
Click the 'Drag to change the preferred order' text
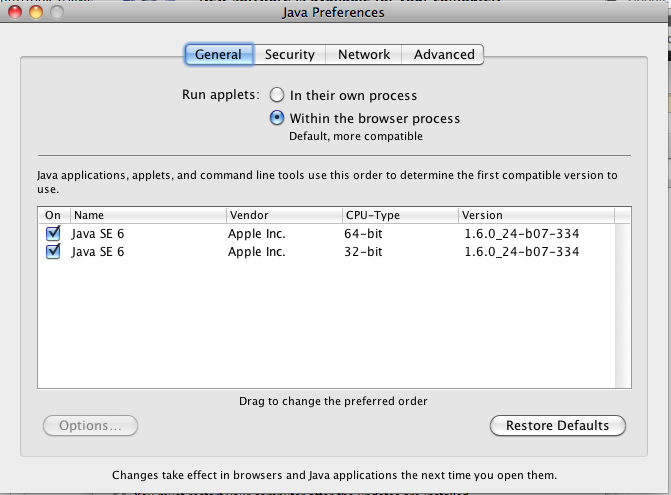(x=333, y=401)
